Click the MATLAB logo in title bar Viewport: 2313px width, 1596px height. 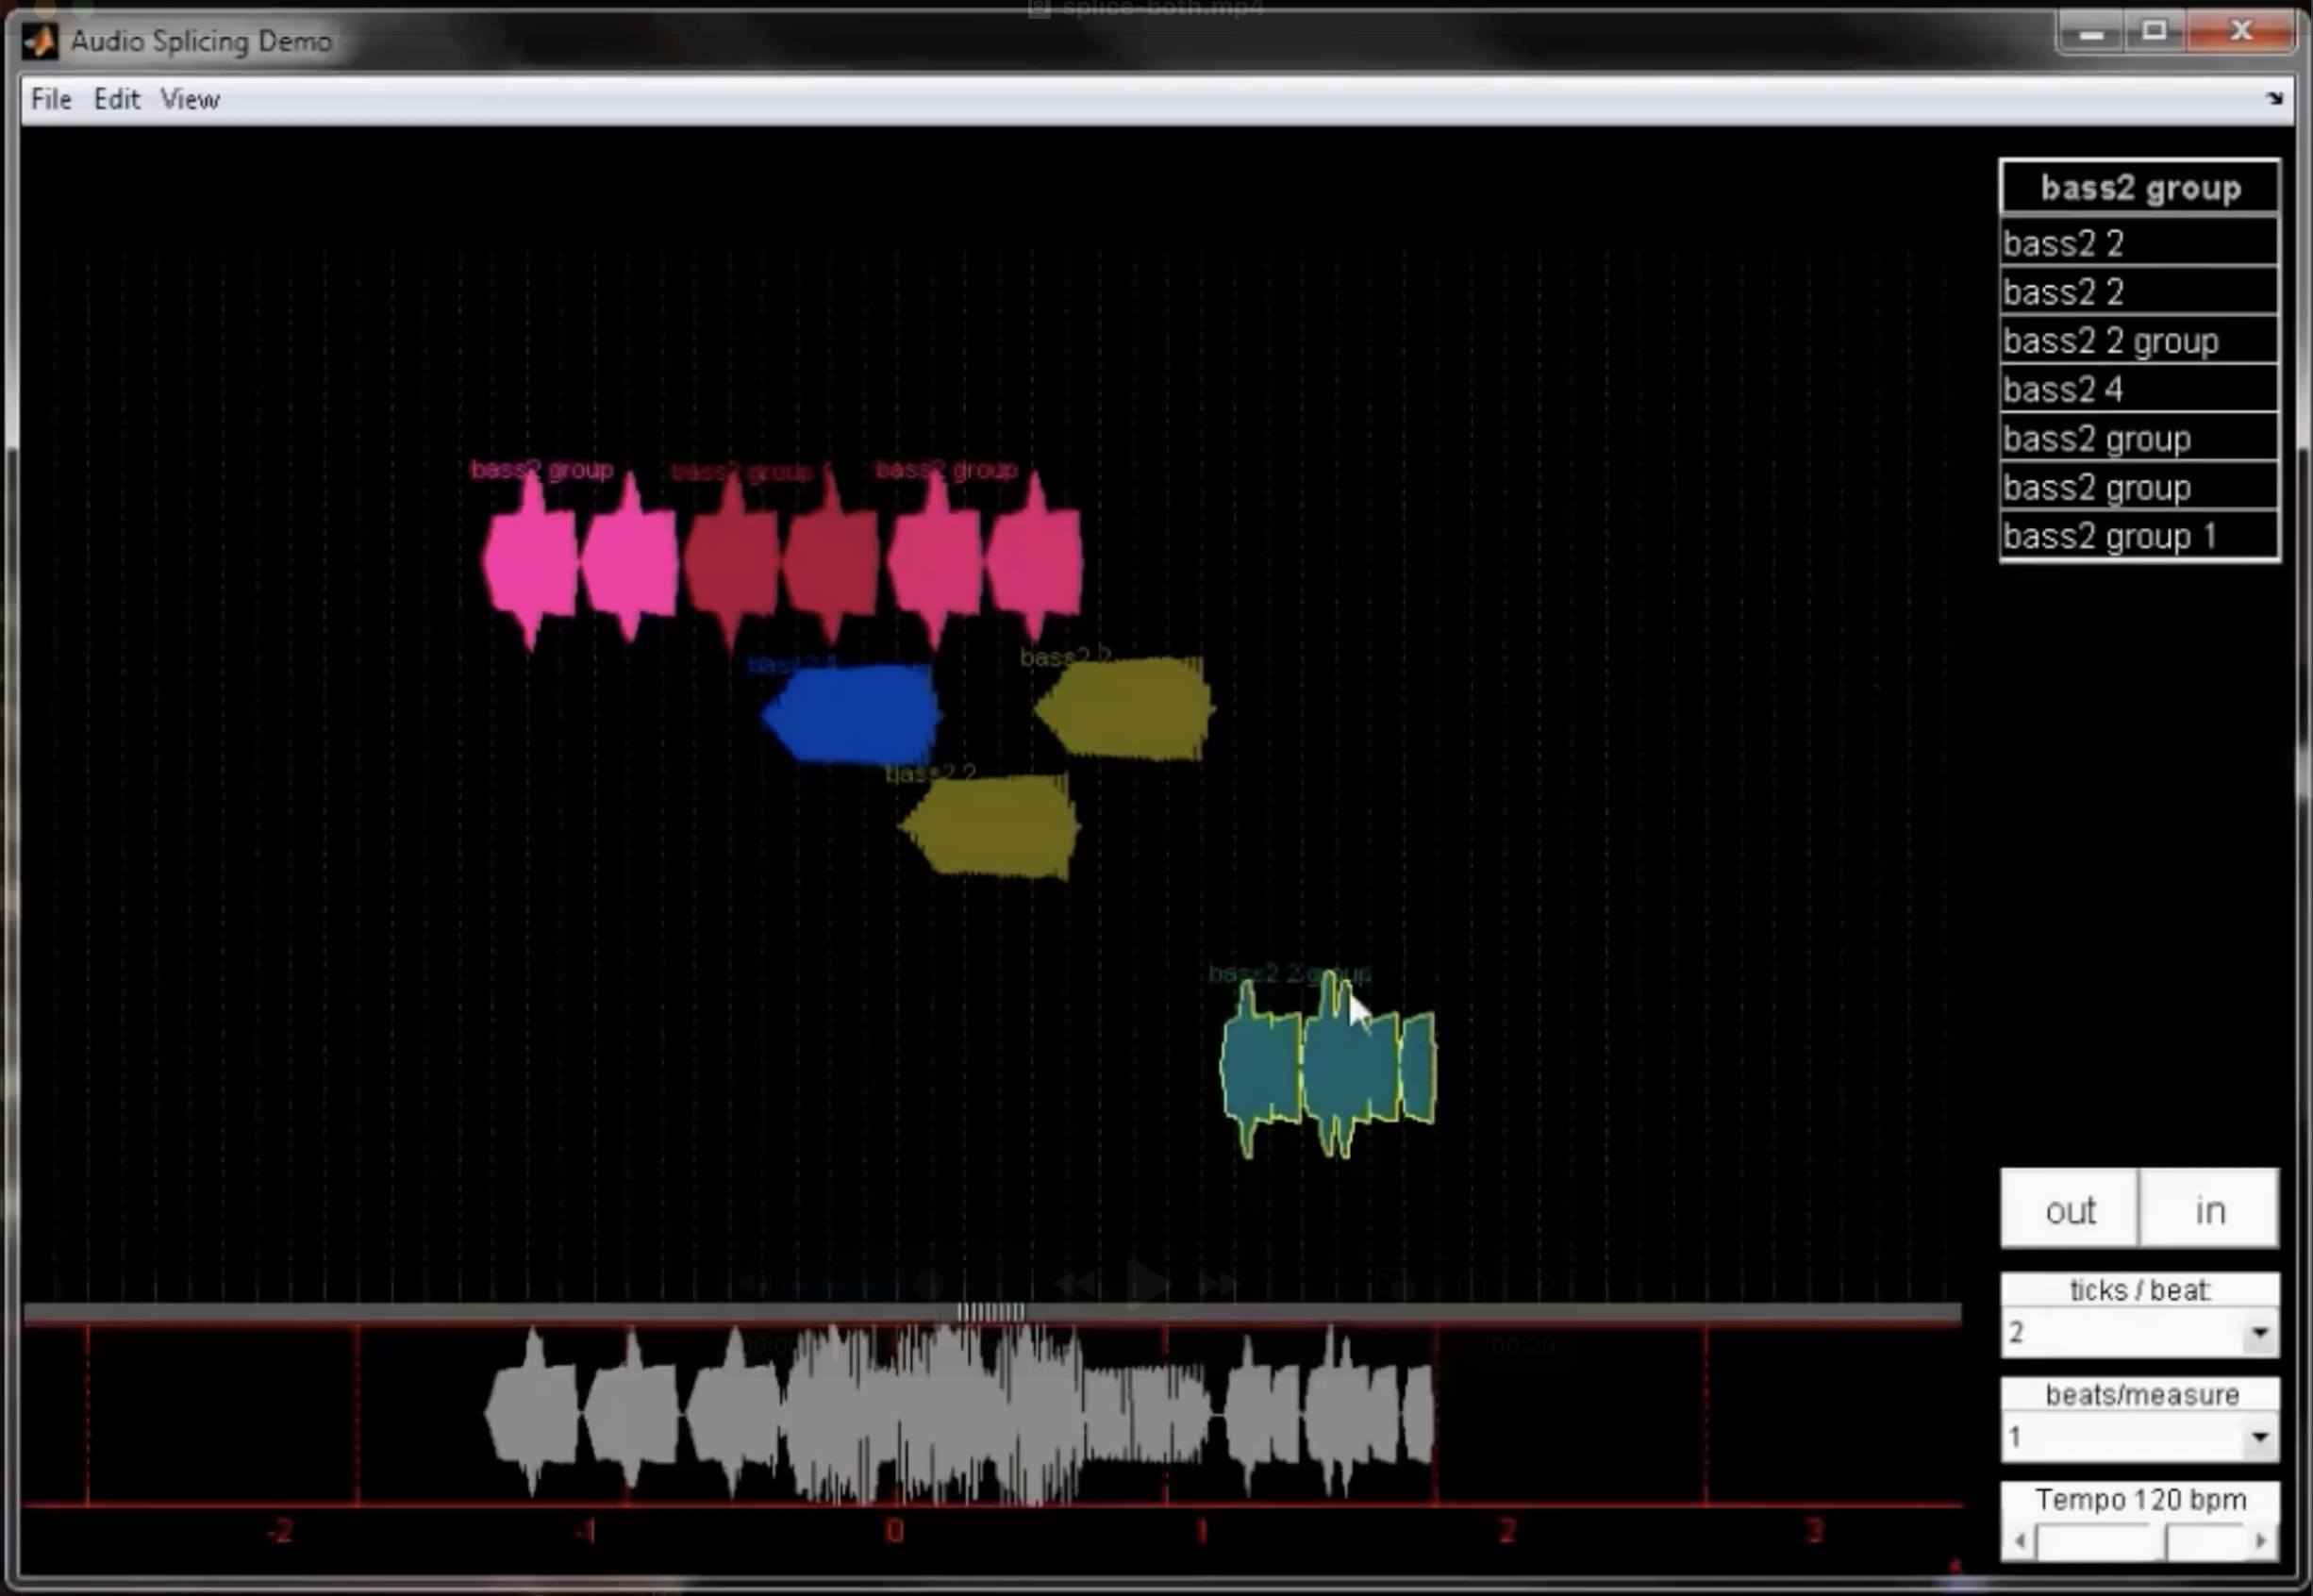[40, 41]
